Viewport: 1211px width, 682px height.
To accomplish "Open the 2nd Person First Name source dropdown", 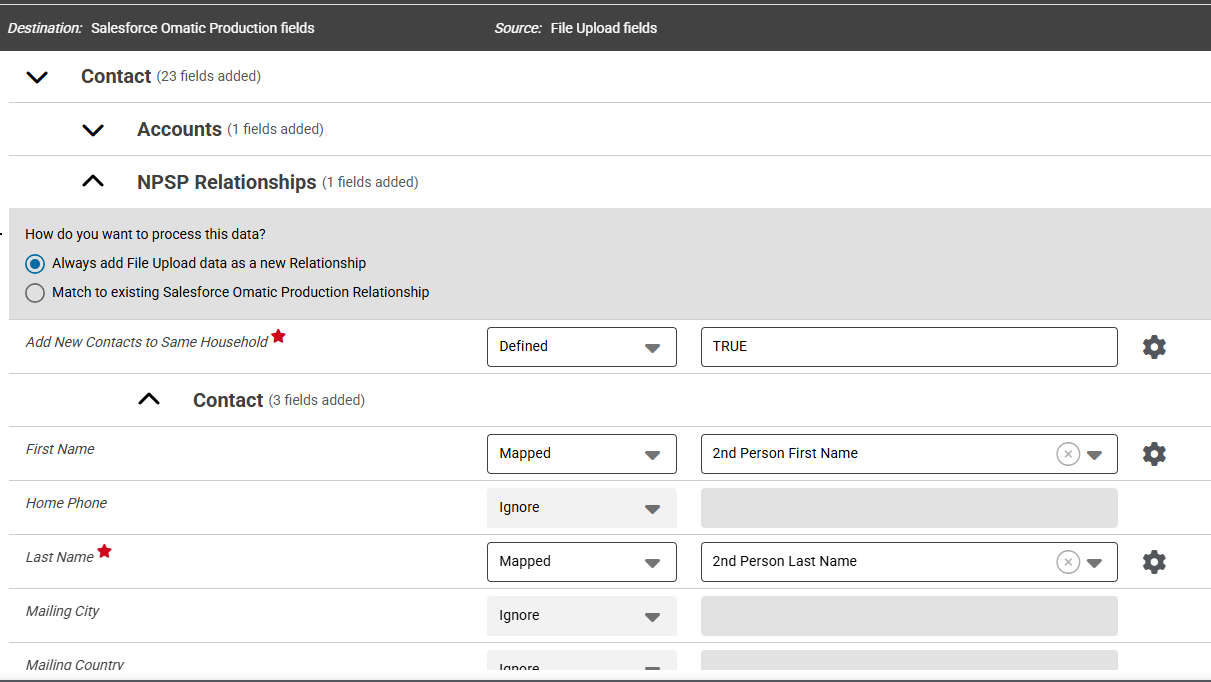I will tap(1095, 455).
